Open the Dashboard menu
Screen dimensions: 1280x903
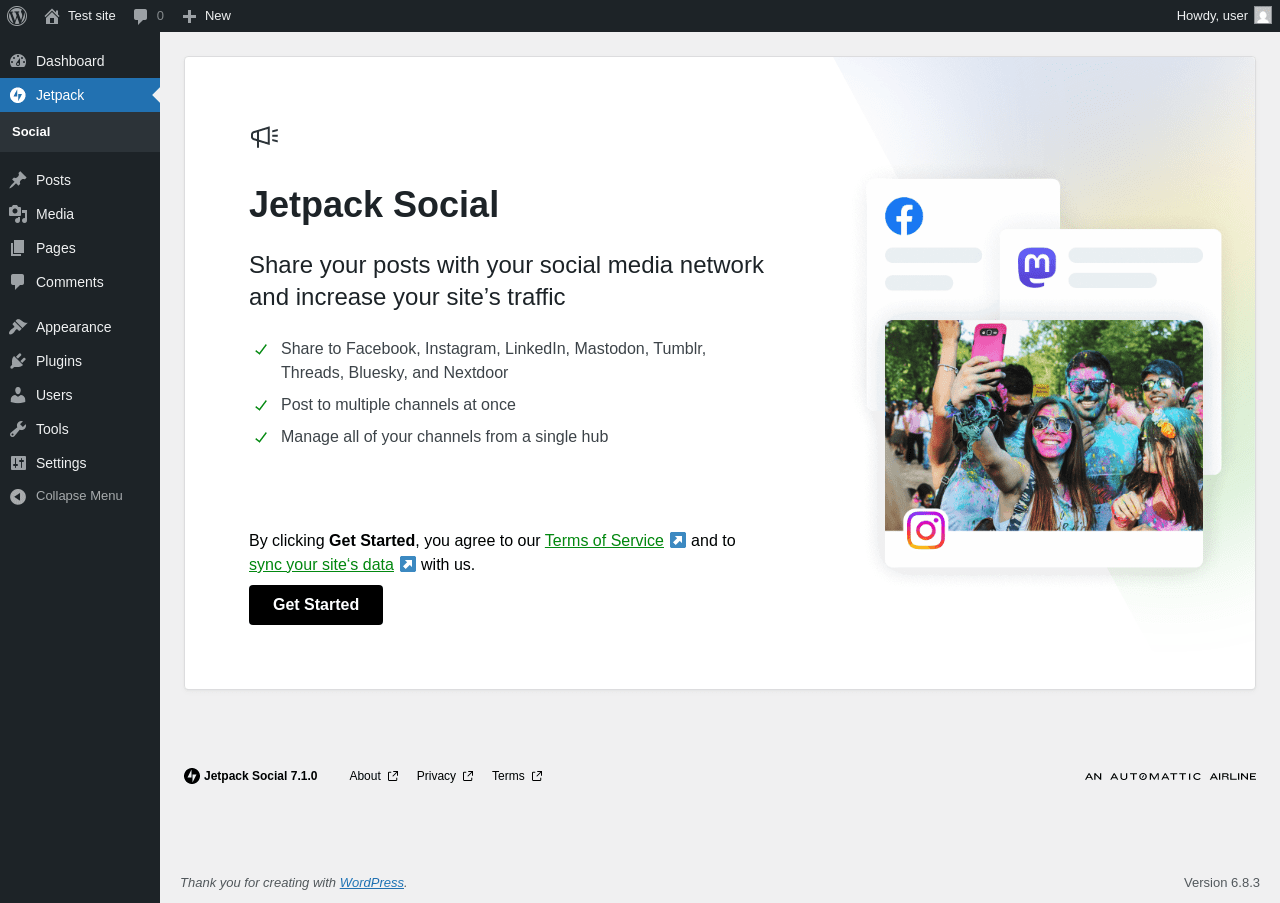pyautogui.click(x=70, y=61)
